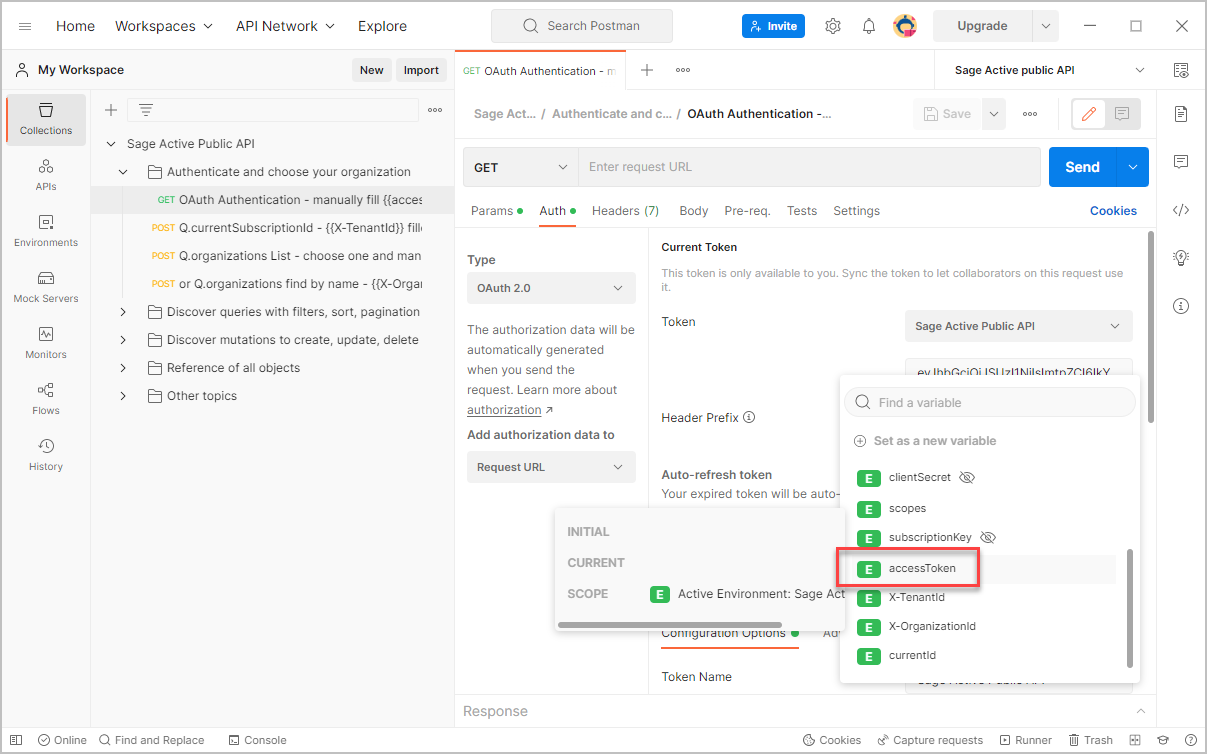The height and width of the screenshot is (754, 1207).
Task: Click the Send button
Action: [x=1082, y=167]
